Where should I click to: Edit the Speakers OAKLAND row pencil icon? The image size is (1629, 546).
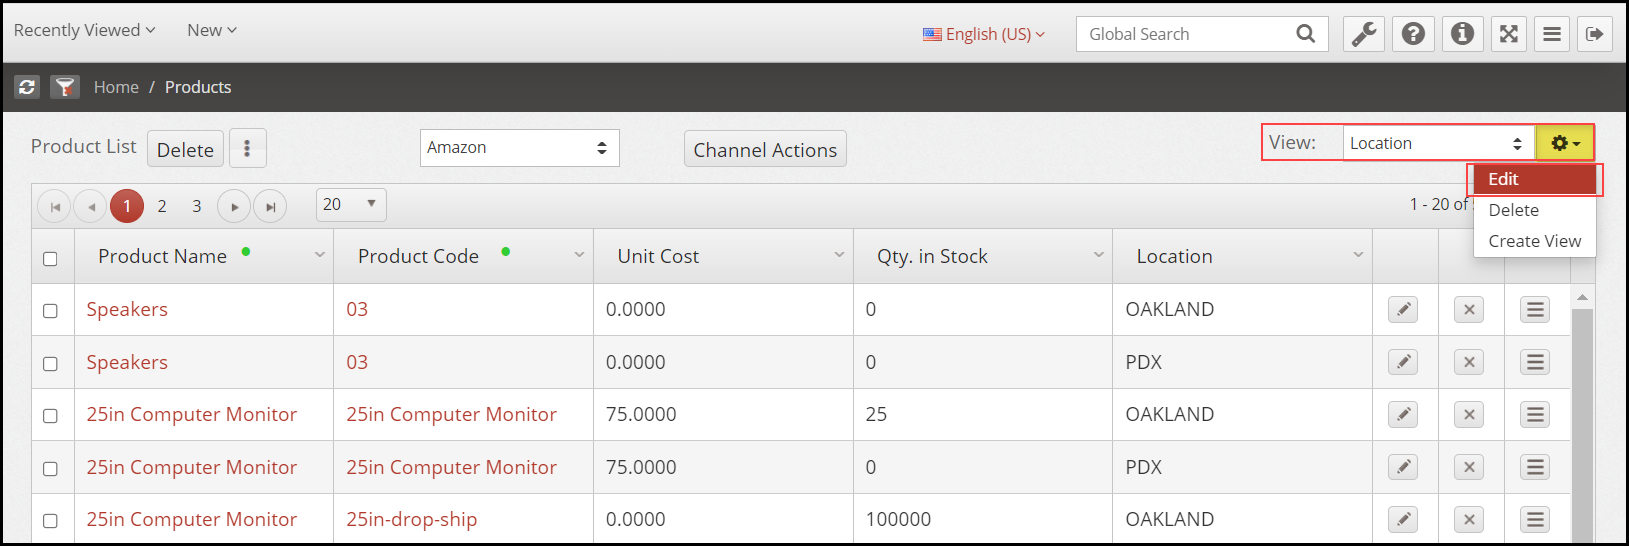1403,310
